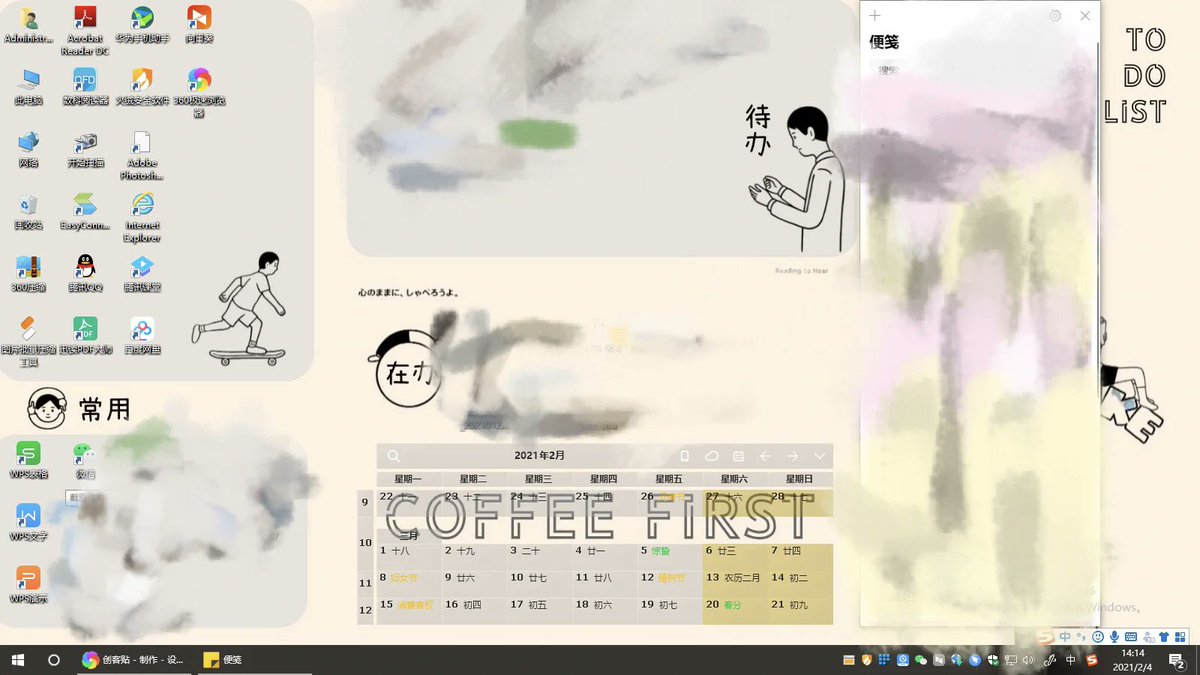Image resolution: width=1200 pixels, height=675 pixels.
Task: Switch to 创客贴 browser taskbar item
Action: point(134,660)
